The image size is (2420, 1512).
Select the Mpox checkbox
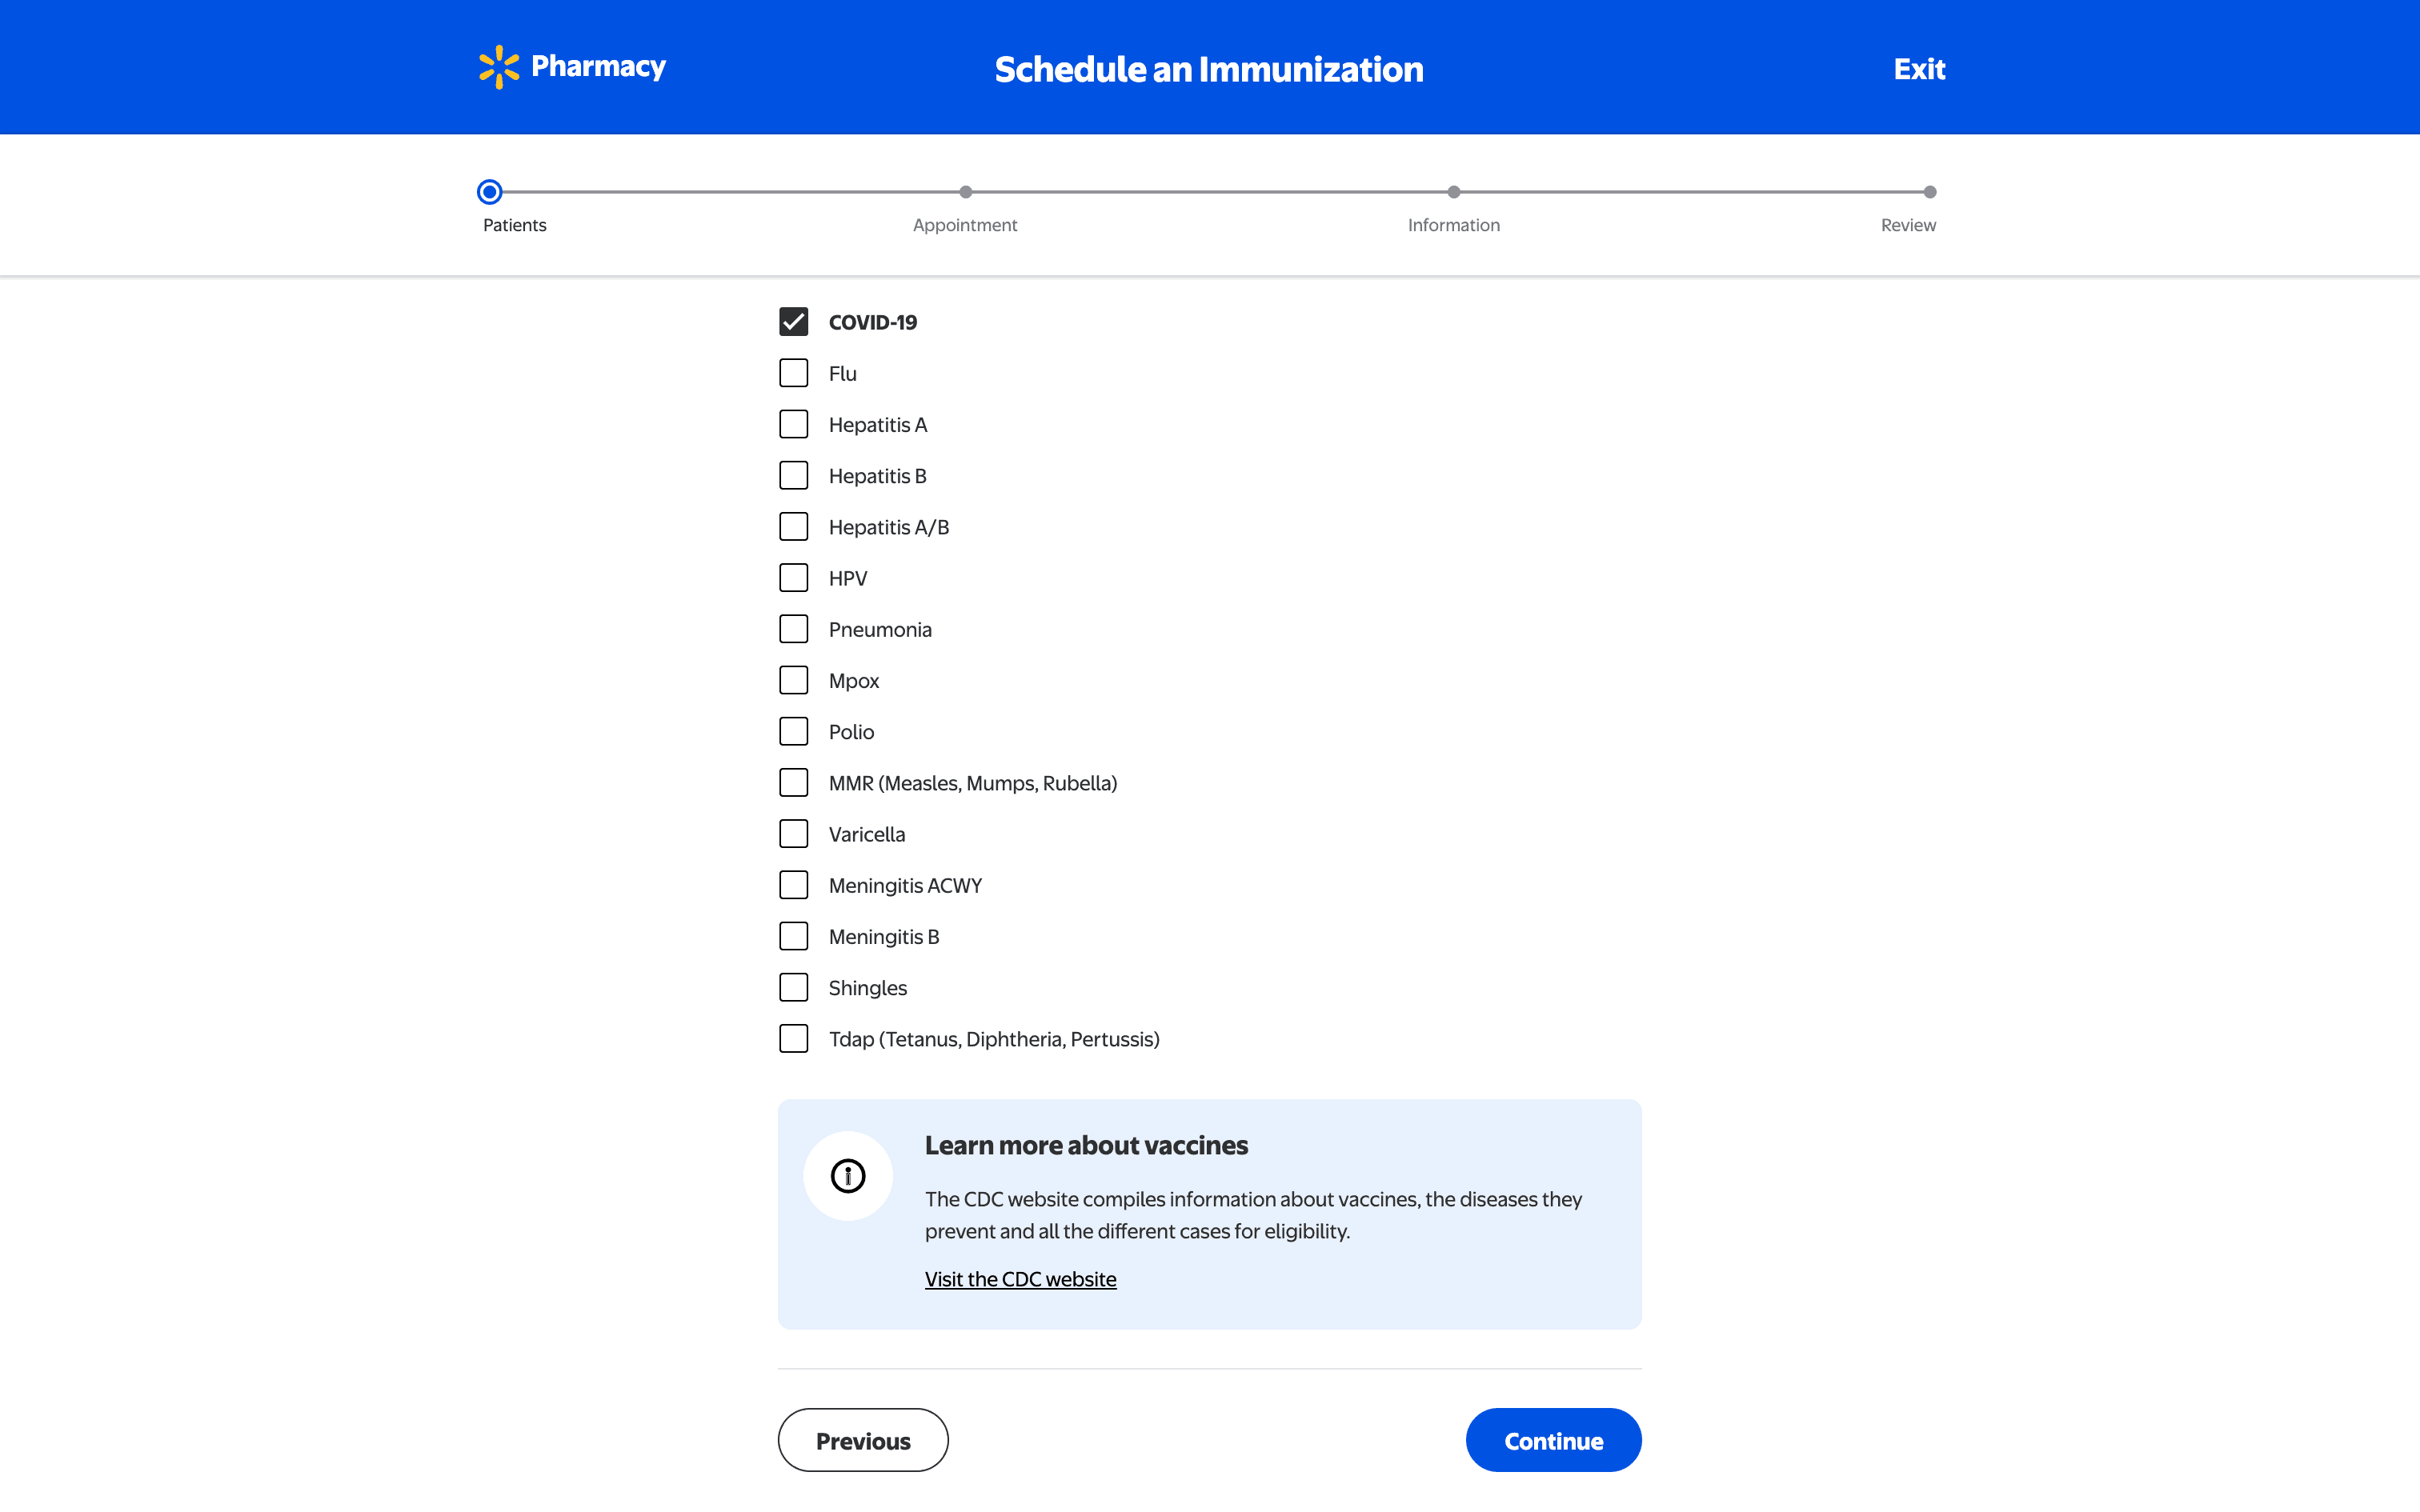[x=793, y=680]
